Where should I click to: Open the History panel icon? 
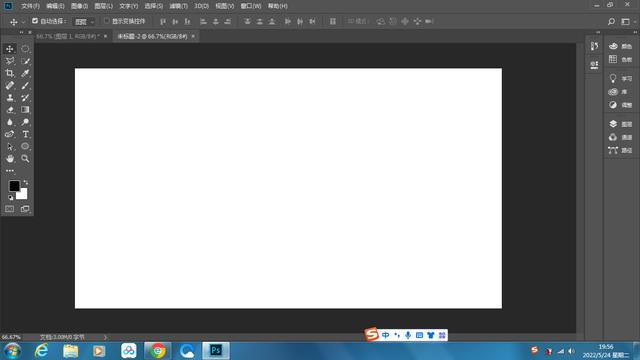594,46
